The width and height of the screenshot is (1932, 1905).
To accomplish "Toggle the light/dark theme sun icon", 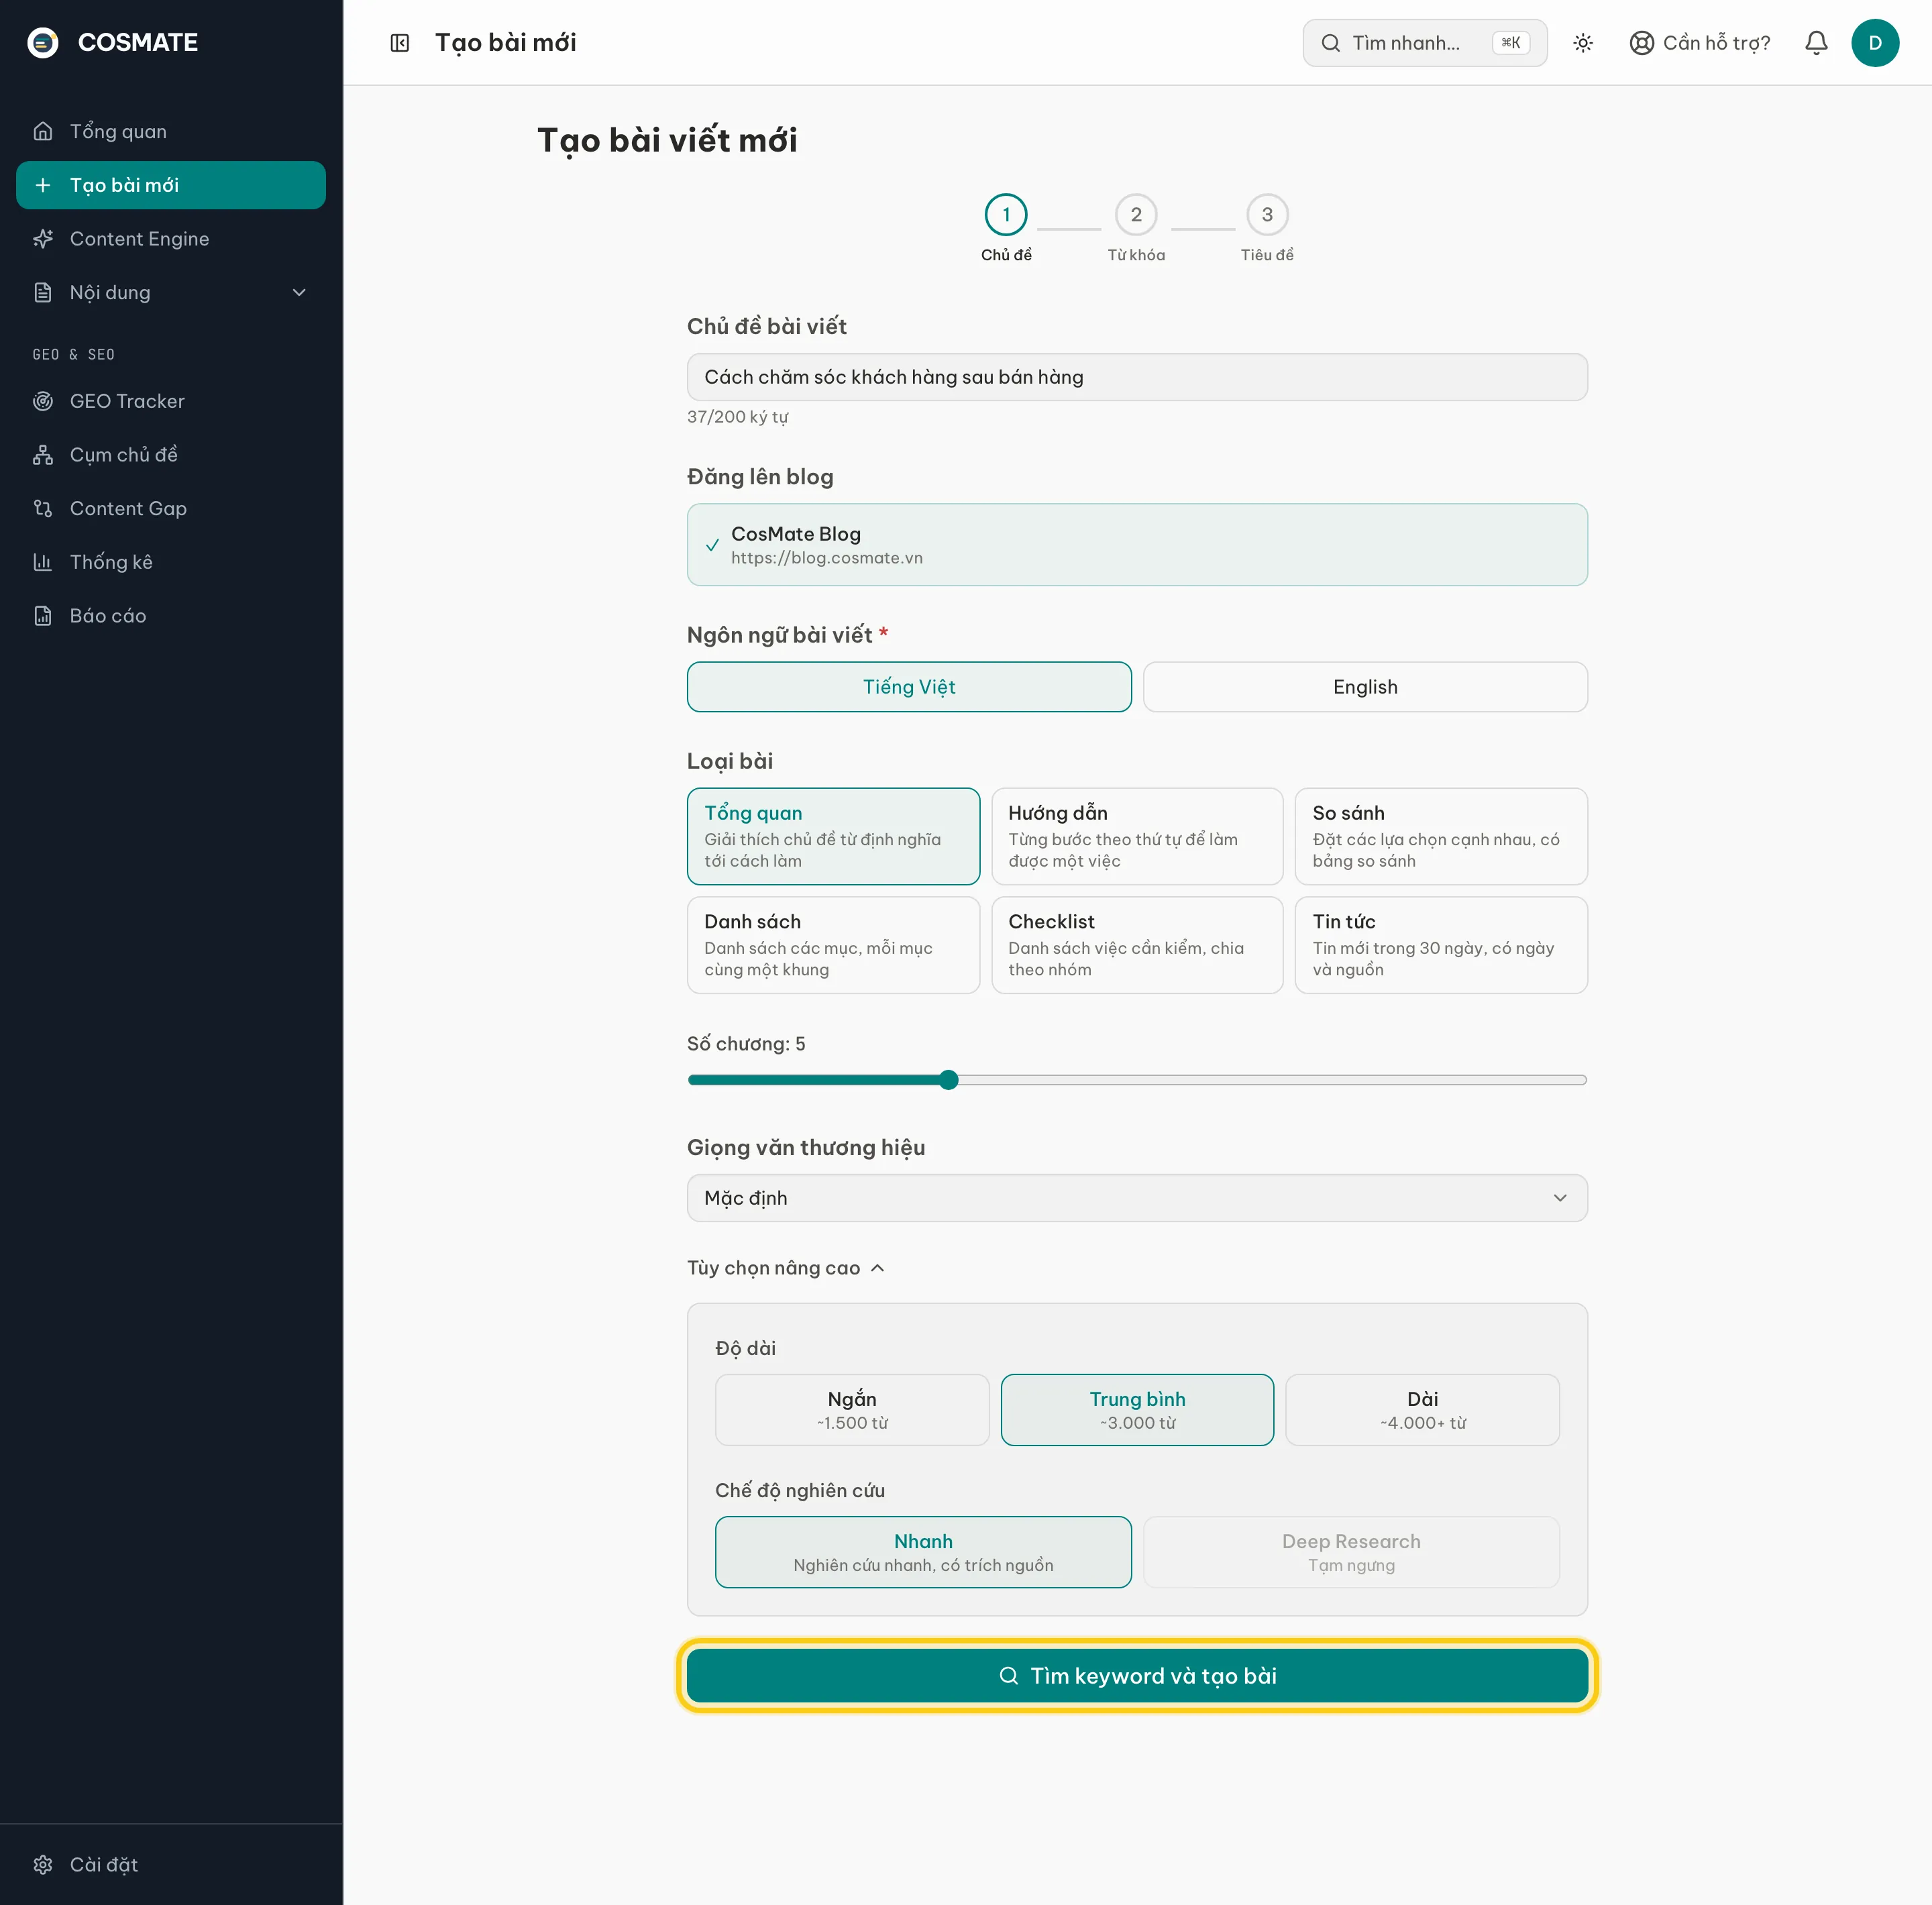I will coord(1582,43).
